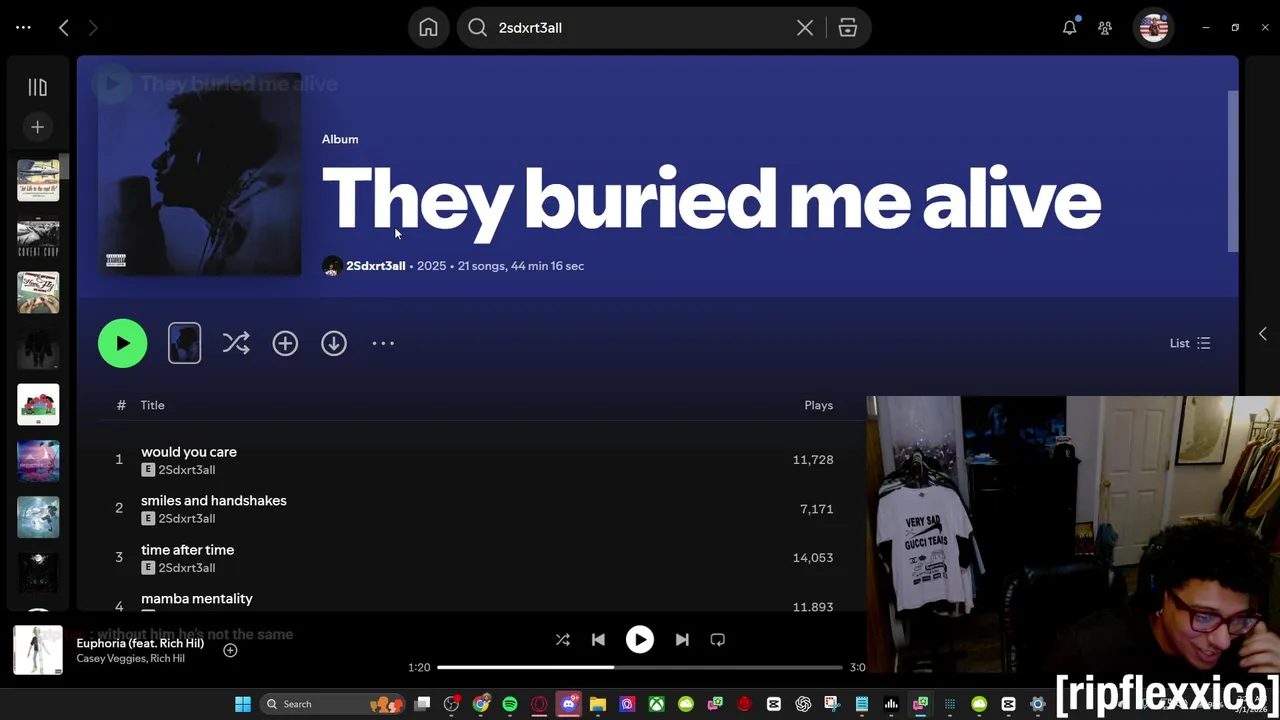The width and height of the screenshot is (1280, 720).
Task: Sort by the Title column header
Action: [x=152, y=405]
